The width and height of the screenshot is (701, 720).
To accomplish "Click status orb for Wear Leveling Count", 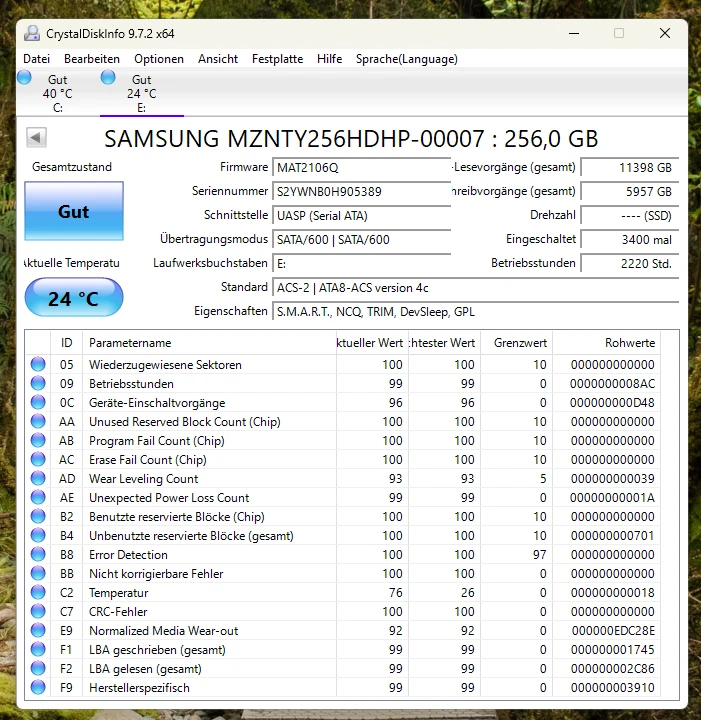I will (38, 478).
